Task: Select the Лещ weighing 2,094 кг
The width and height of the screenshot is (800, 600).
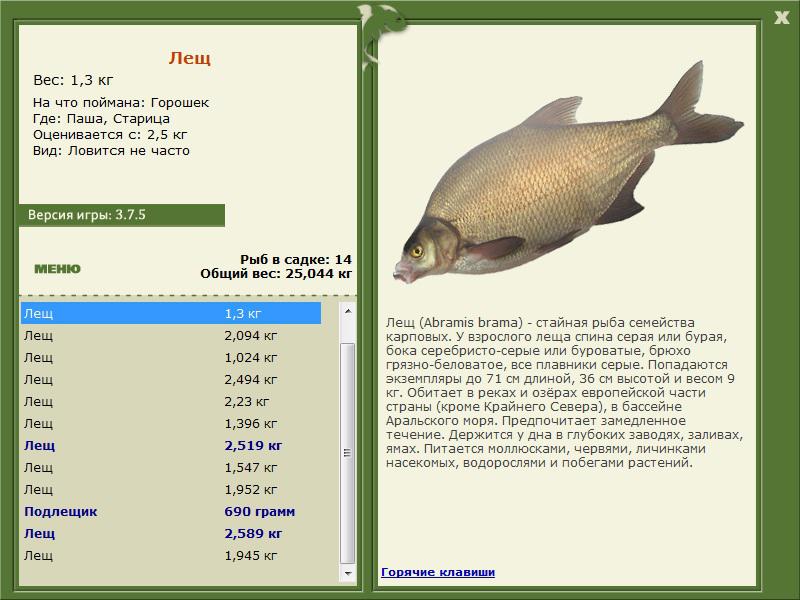Action: point(170,336)
